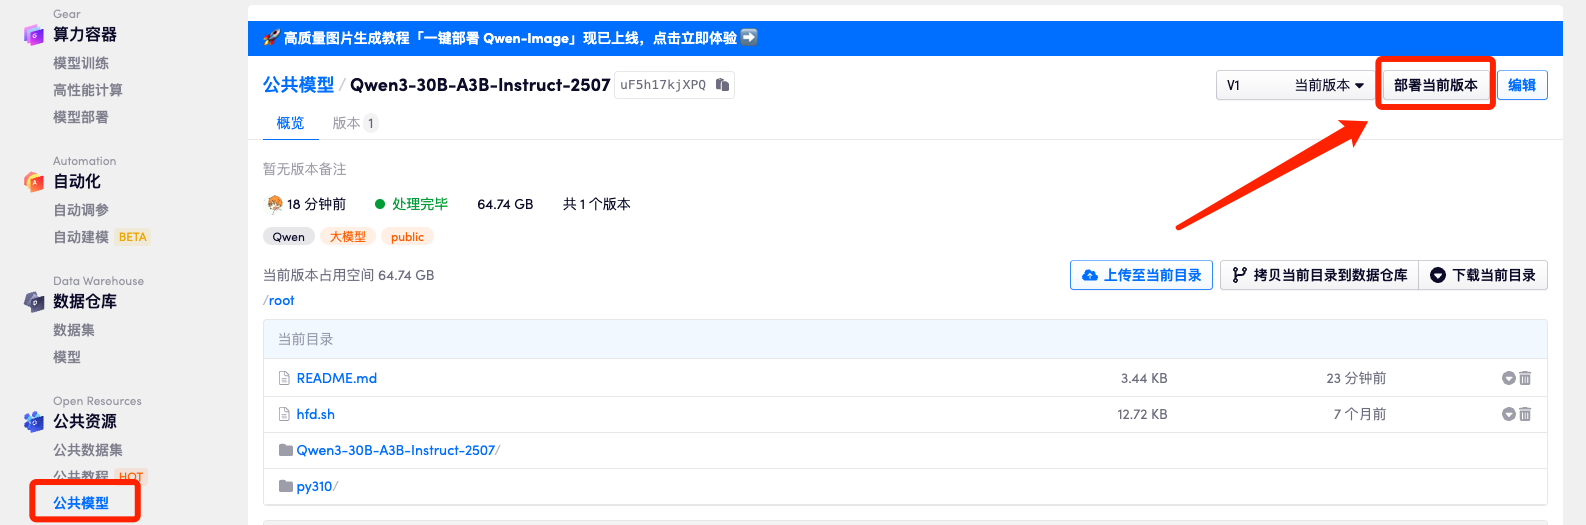Go back to 公共模型 breadcrumb link
This screenshot has width=1586, height=525.
click(x=298, y=85)
